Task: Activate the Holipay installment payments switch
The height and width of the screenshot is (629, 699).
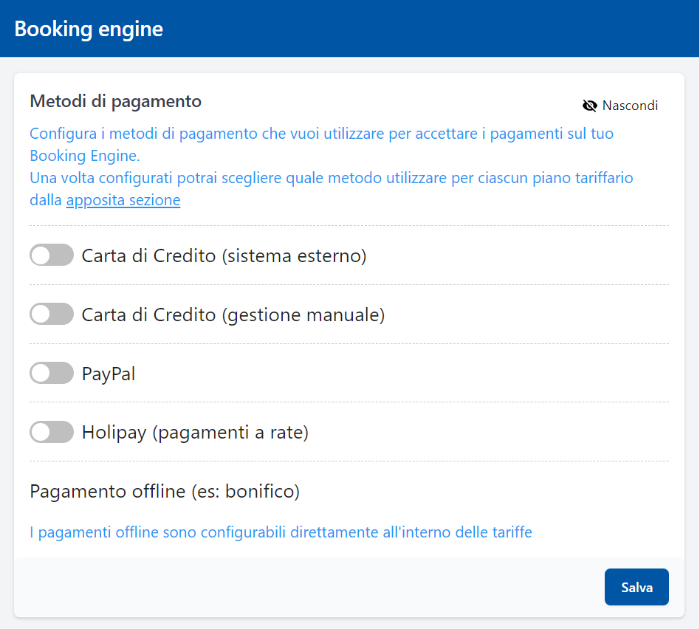Action: point(52,432)
